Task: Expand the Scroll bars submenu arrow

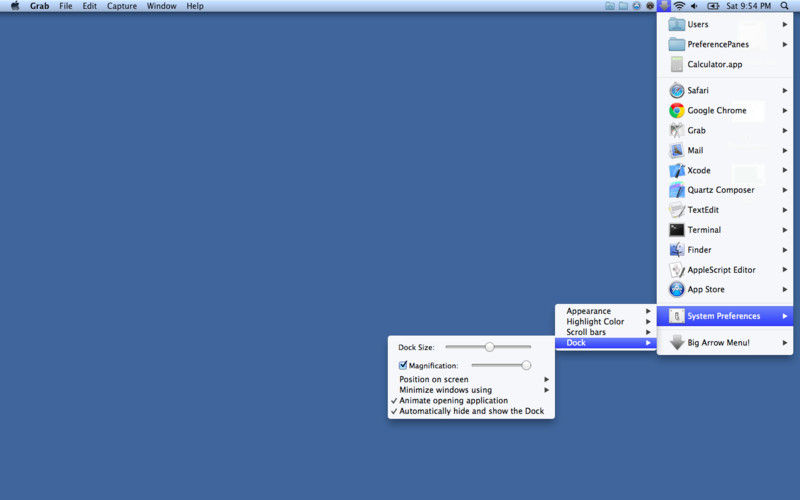Action: 648,332
